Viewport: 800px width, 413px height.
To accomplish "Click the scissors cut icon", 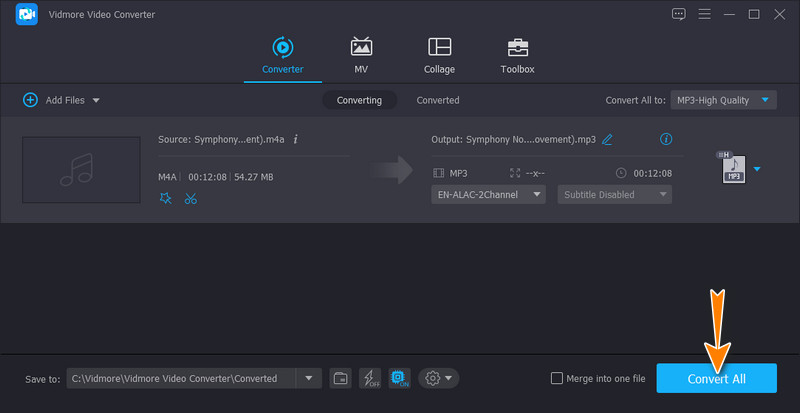I will [191, 198].
